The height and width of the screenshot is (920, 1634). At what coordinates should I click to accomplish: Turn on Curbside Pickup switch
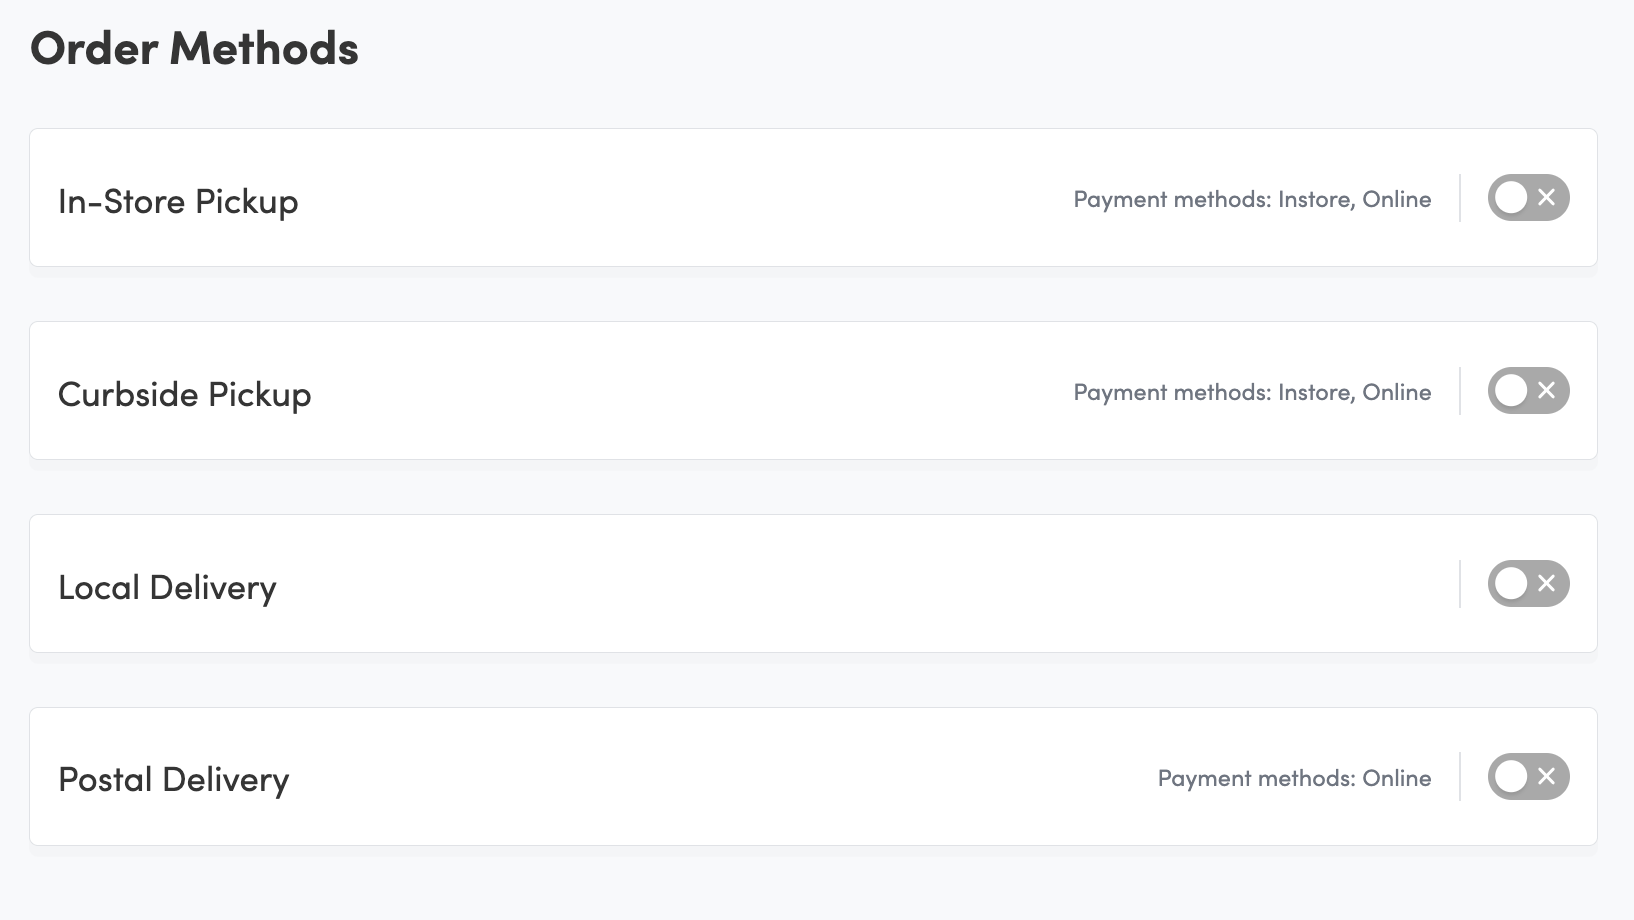click(1528, 391)
